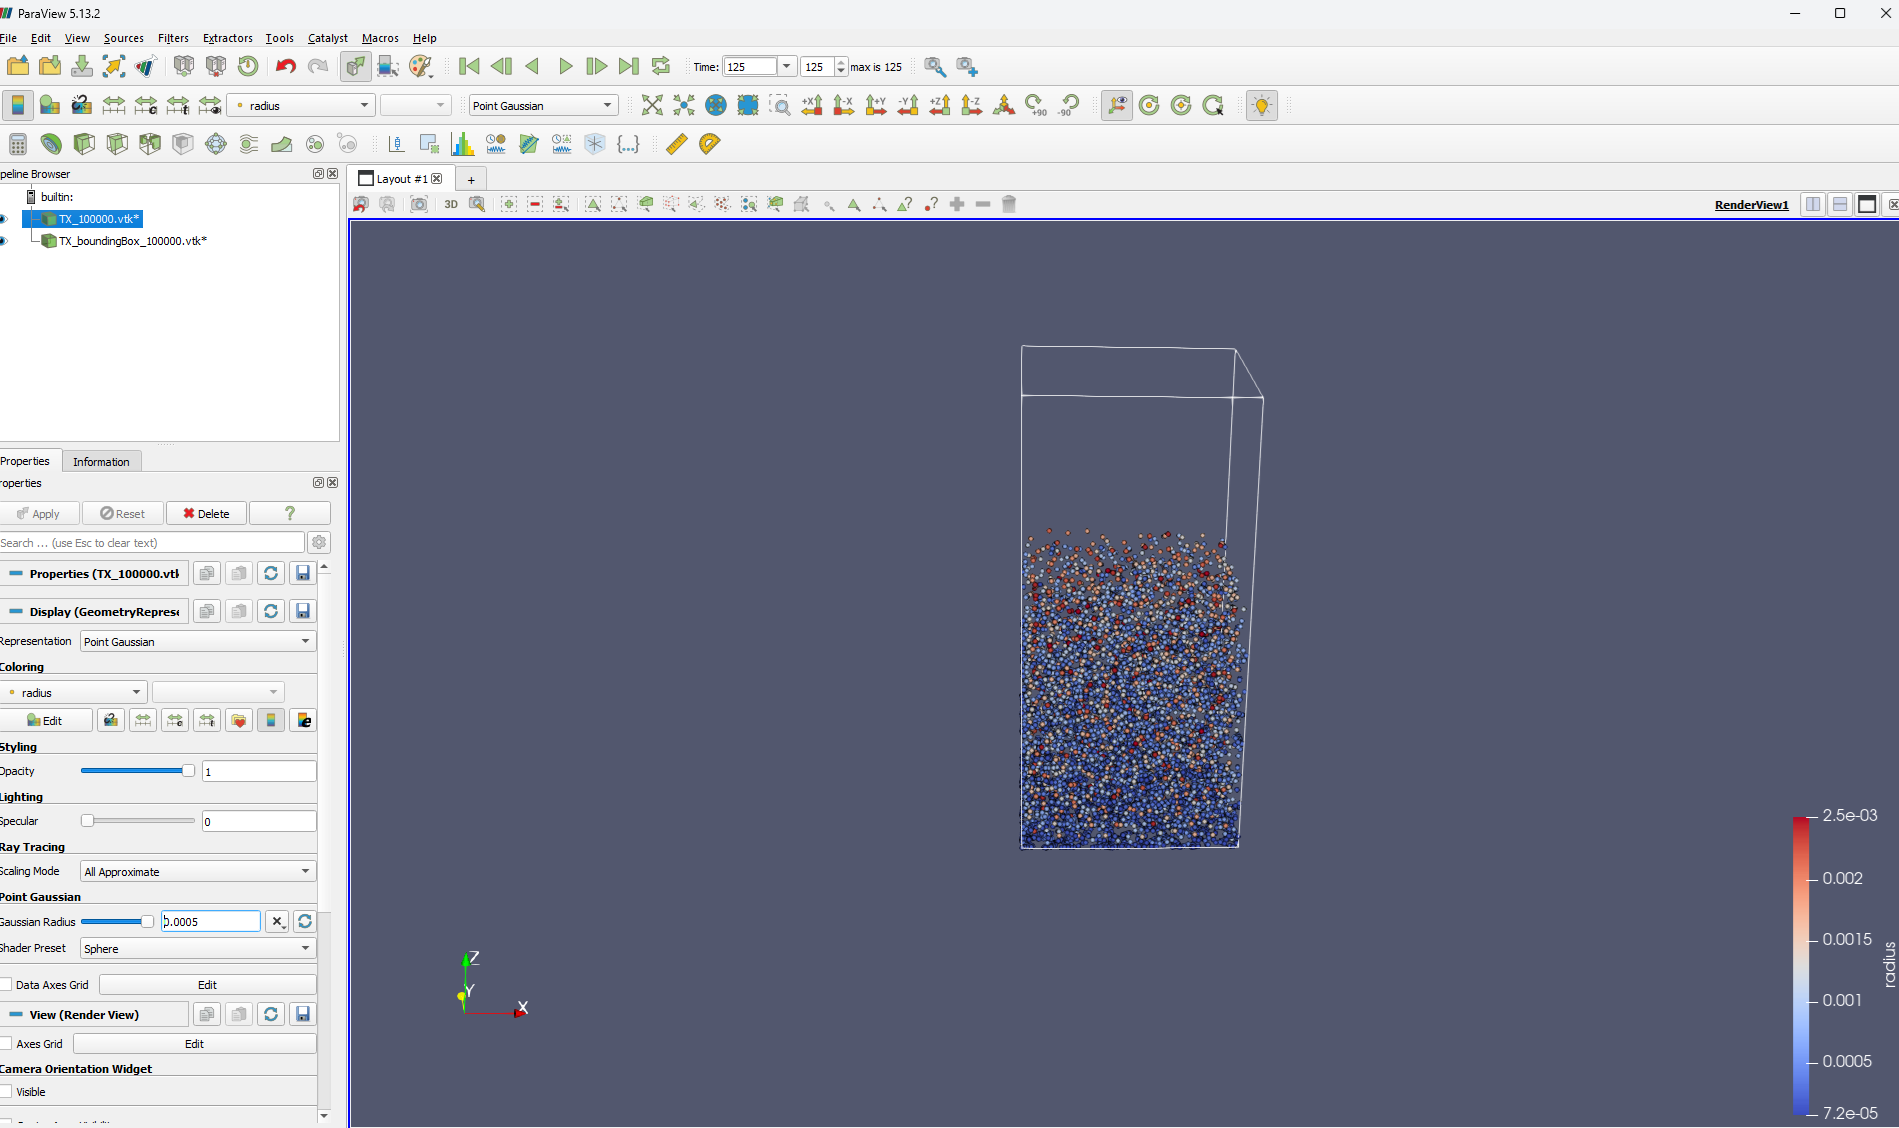Image resolution: width=1899 pixels, height=1128 pixels.
Task: Open the Filters menu
Action: (173, 38)
